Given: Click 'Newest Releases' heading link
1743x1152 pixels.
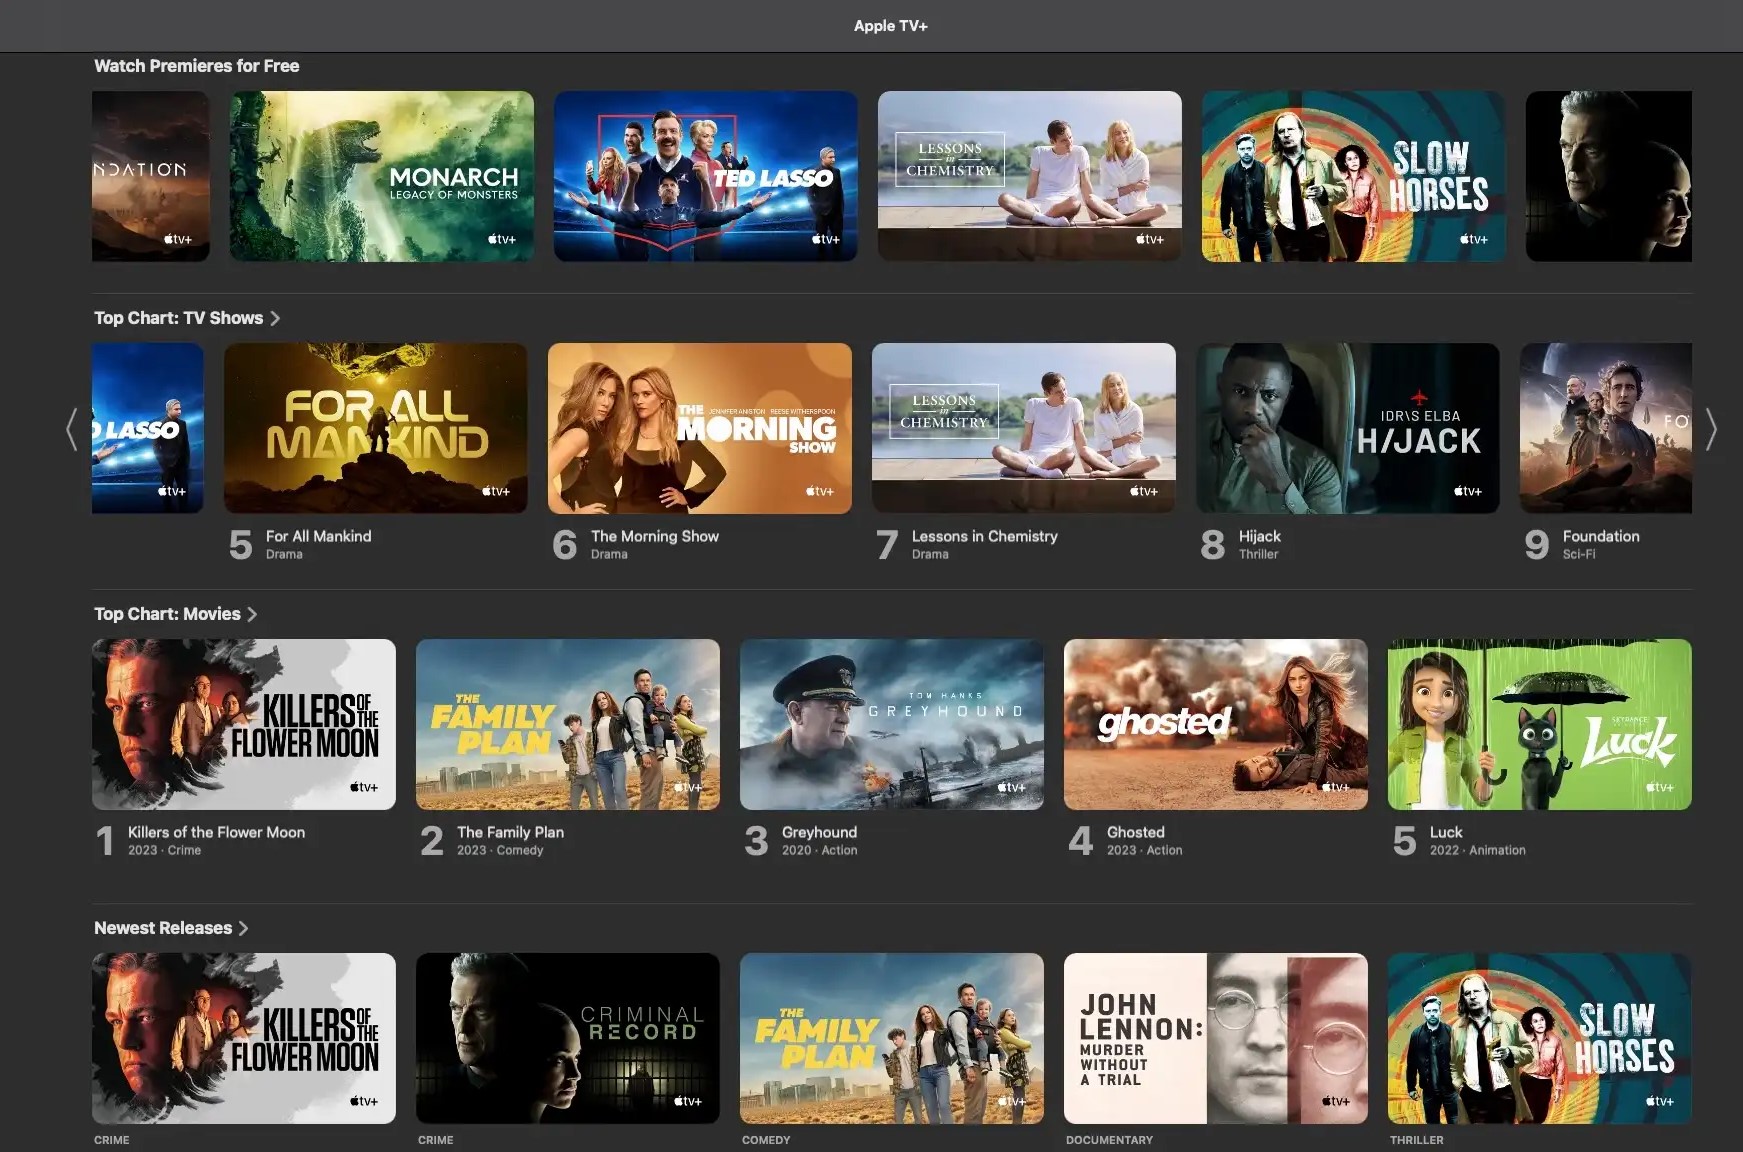Looking at the screenshot, I should click(163, 928).
